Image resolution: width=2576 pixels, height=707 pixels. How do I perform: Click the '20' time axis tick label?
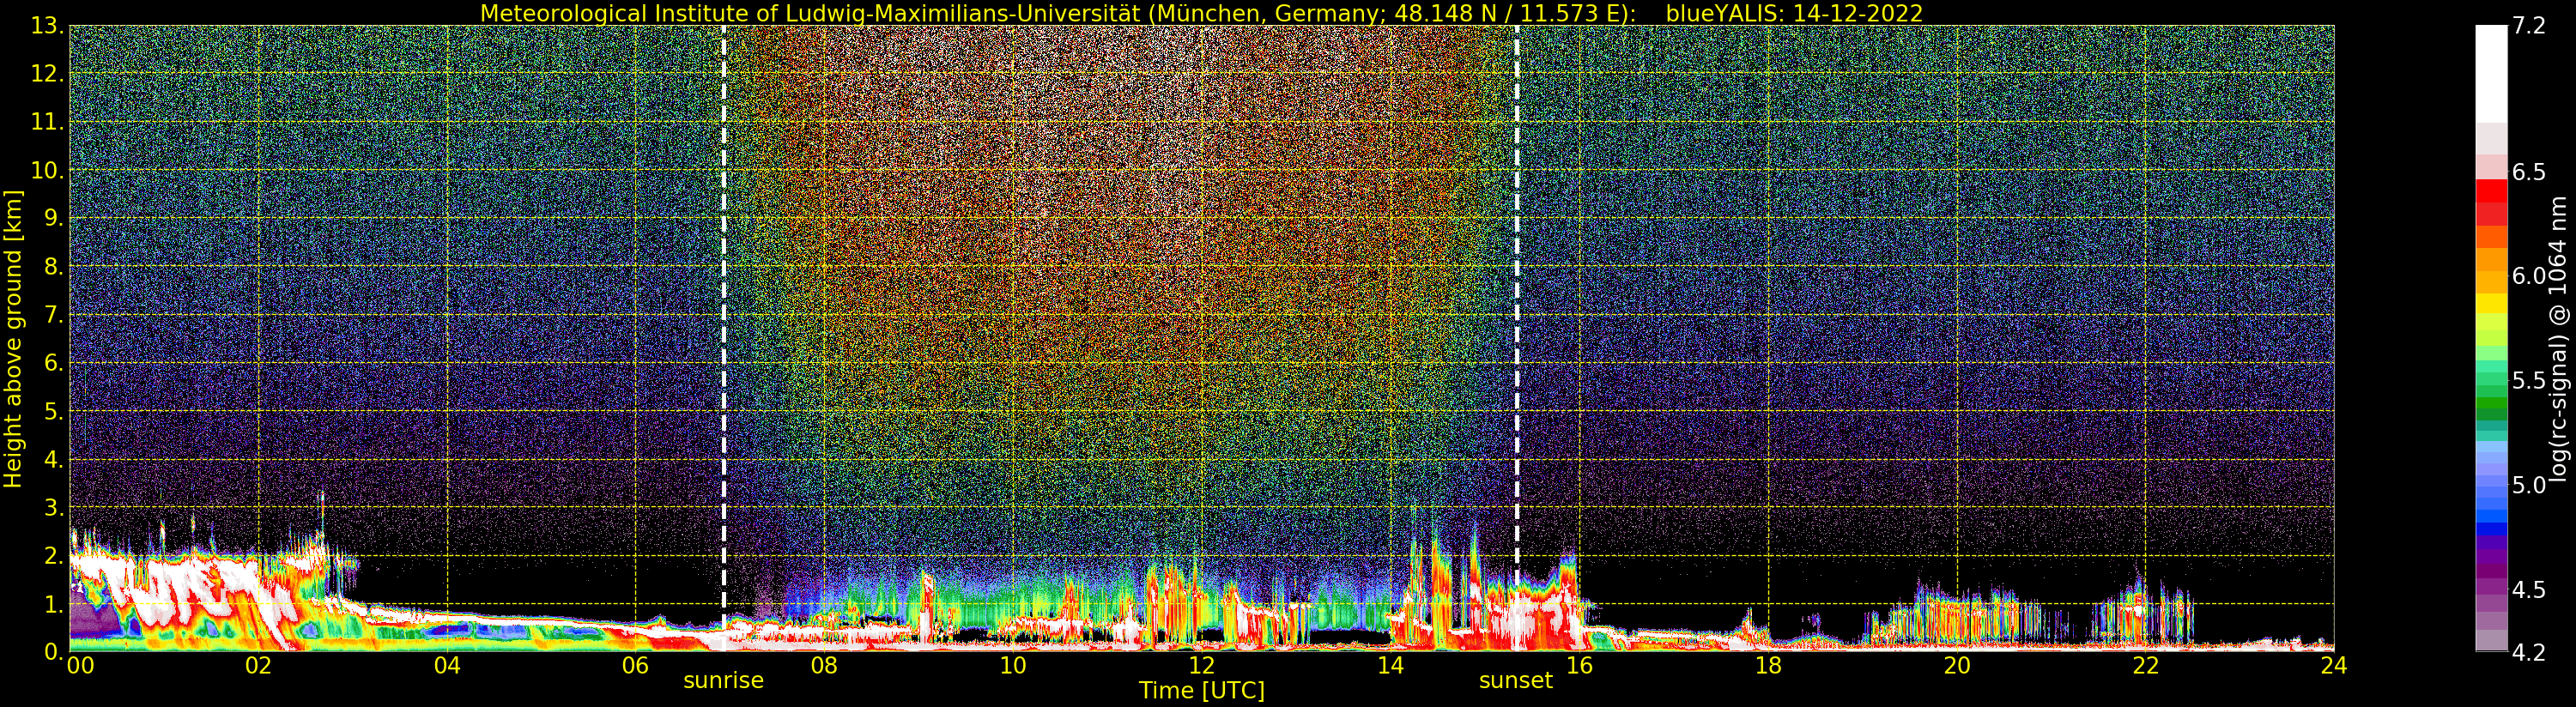(1956, 666)
